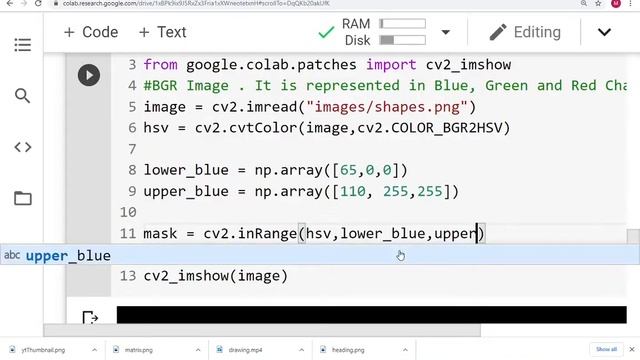Open the browser profile avatar
640x360 pixels.
coord(616,3)
